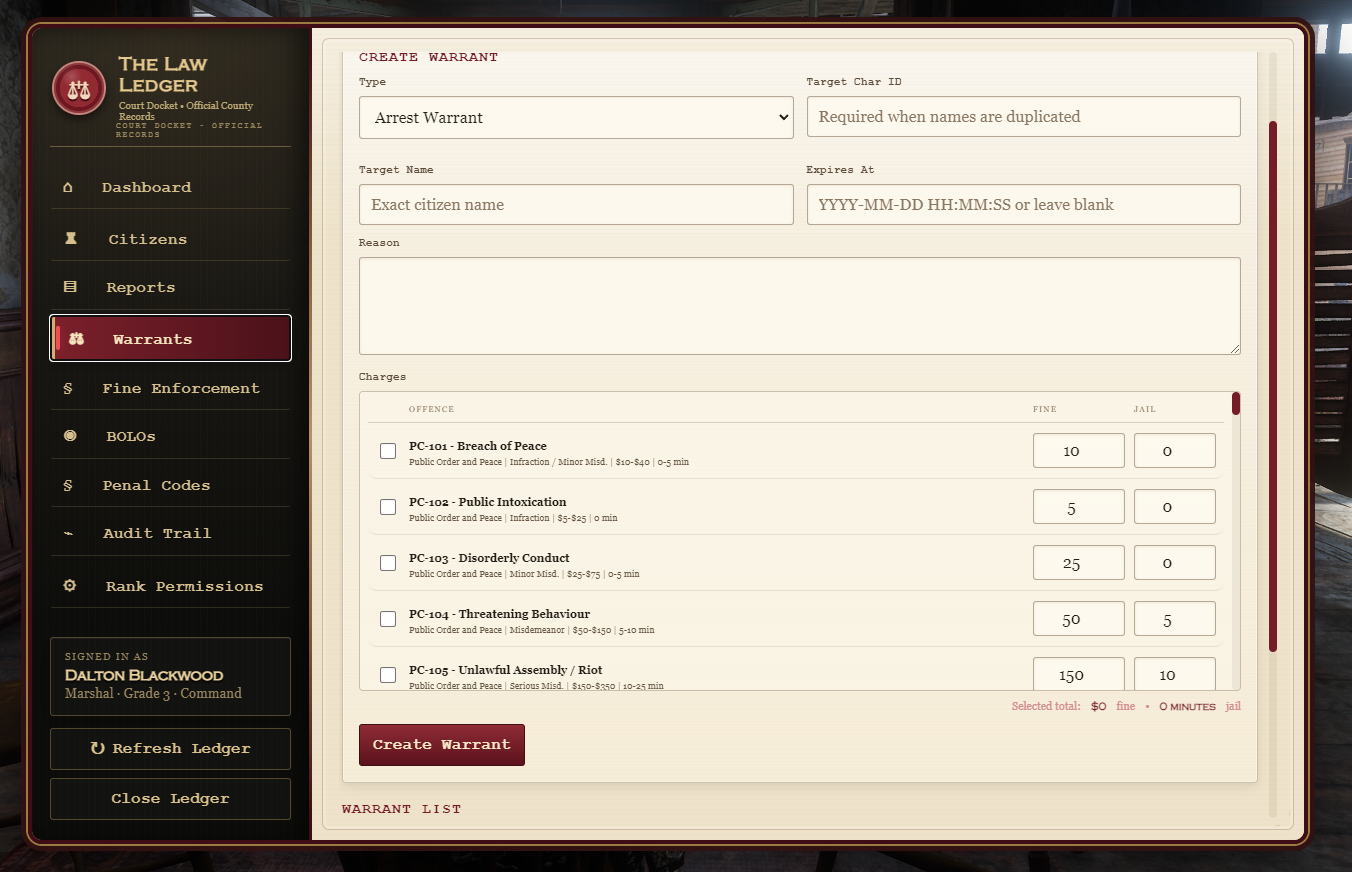
Task: Edit the Disorderly Conduct fine field
Action: point(1079,562)
